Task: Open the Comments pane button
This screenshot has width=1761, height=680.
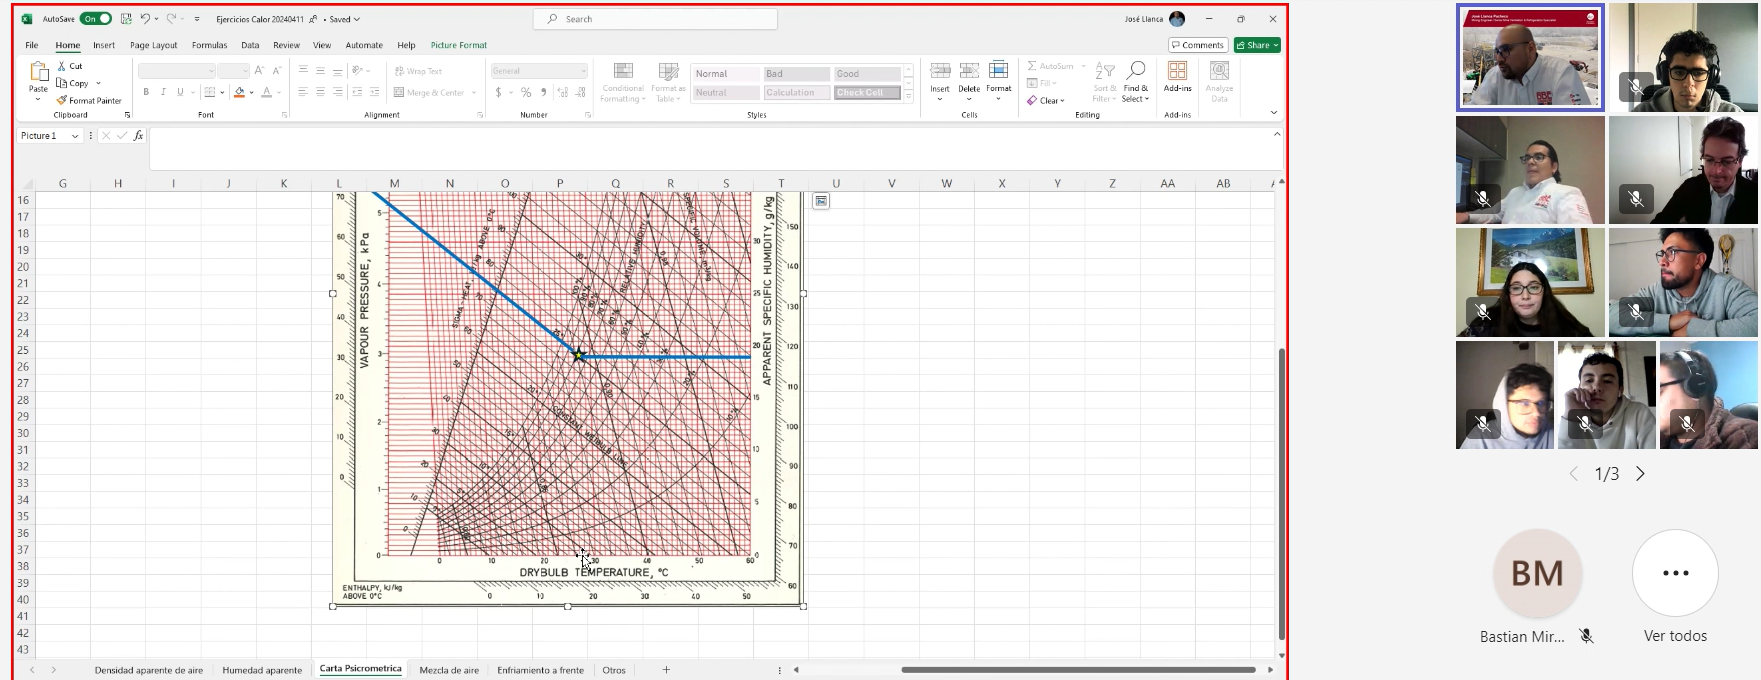Action: pyautogui.click(x=1197, y=45)
